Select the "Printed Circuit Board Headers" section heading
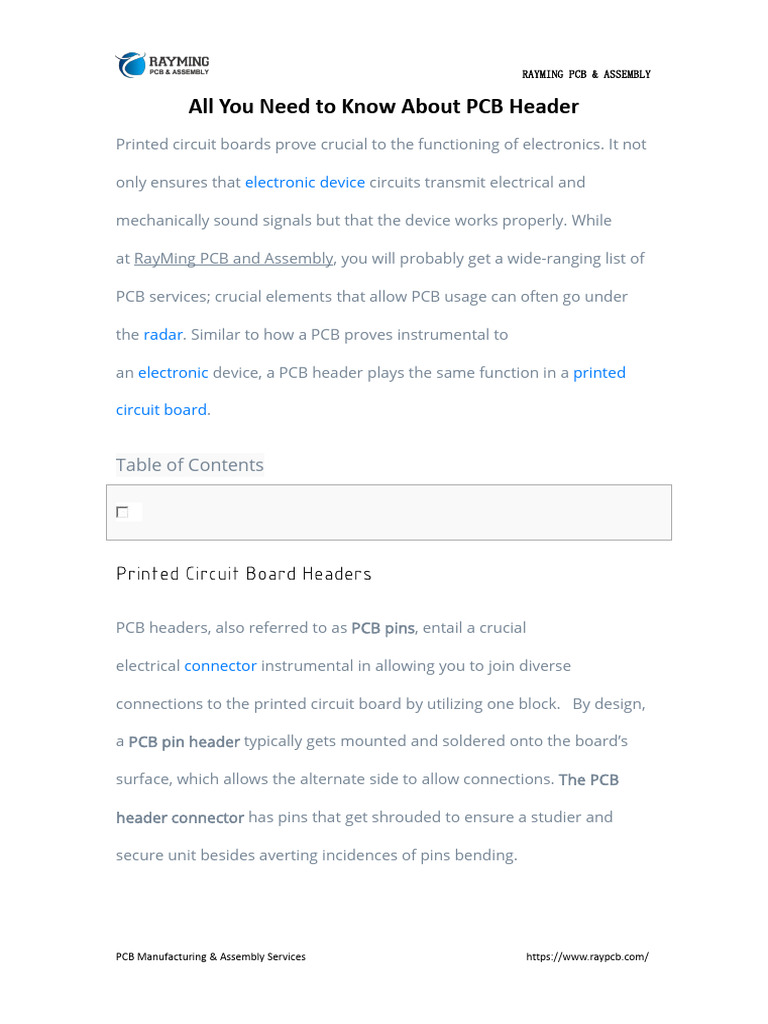This screenshot has width=768, height=1024. 244,574
